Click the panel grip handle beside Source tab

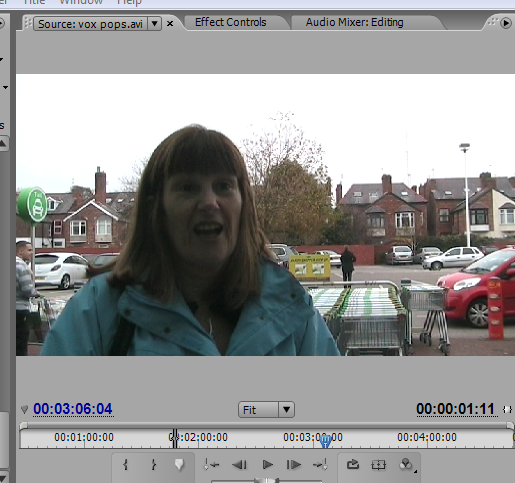28,23
